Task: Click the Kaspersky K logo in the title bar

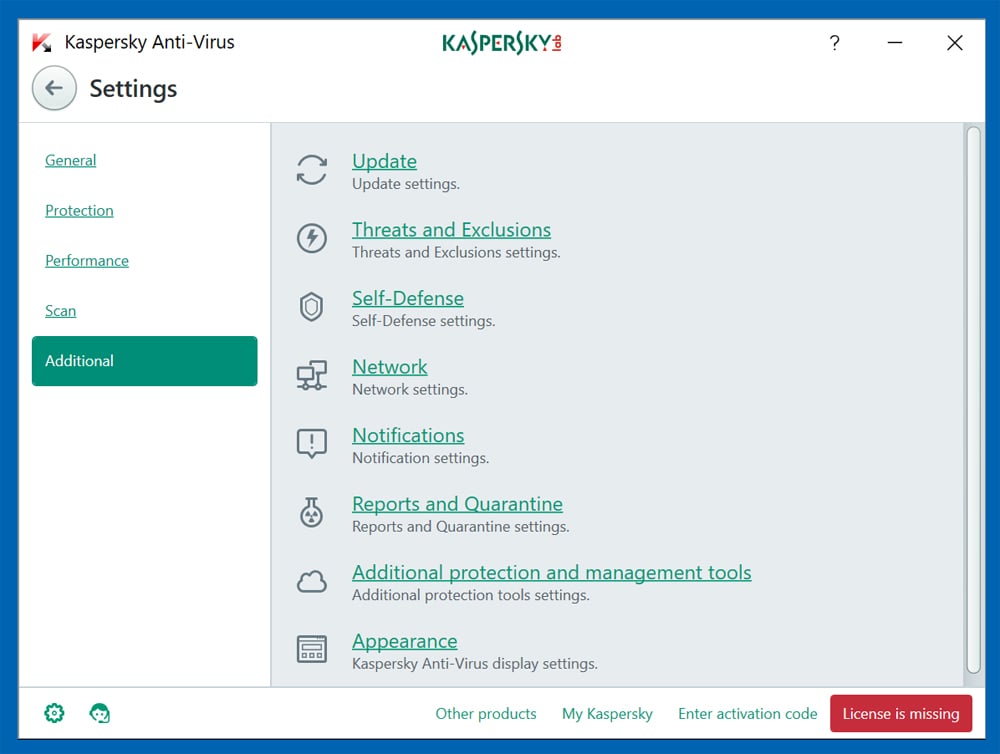Action: point(42,43)
